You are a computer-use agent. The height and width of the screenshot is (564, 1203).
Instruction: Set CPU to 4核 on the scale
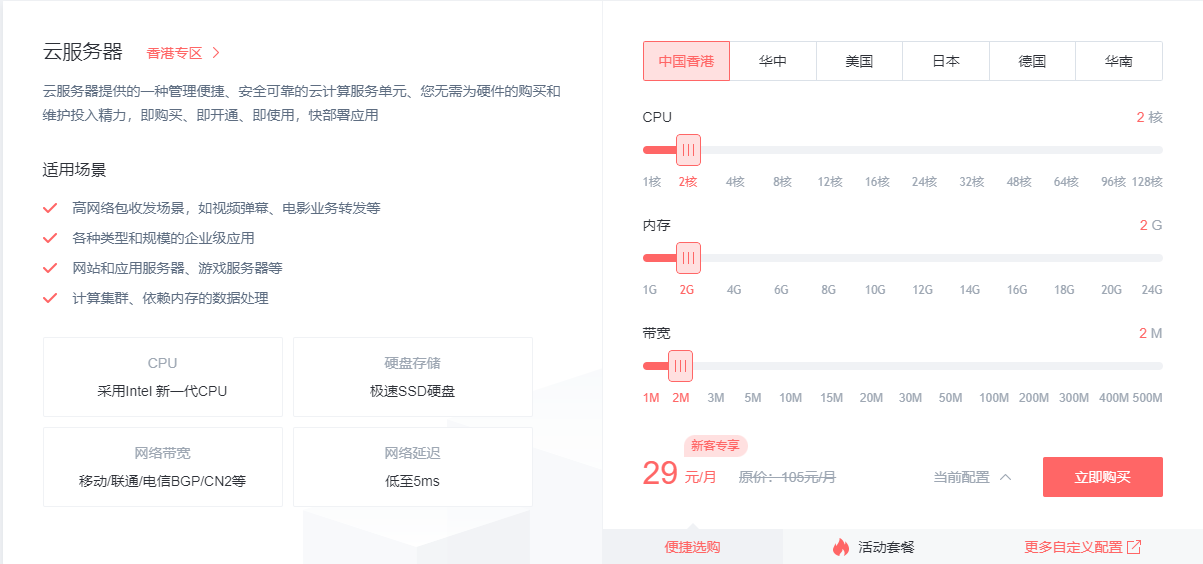click(735, 182)
